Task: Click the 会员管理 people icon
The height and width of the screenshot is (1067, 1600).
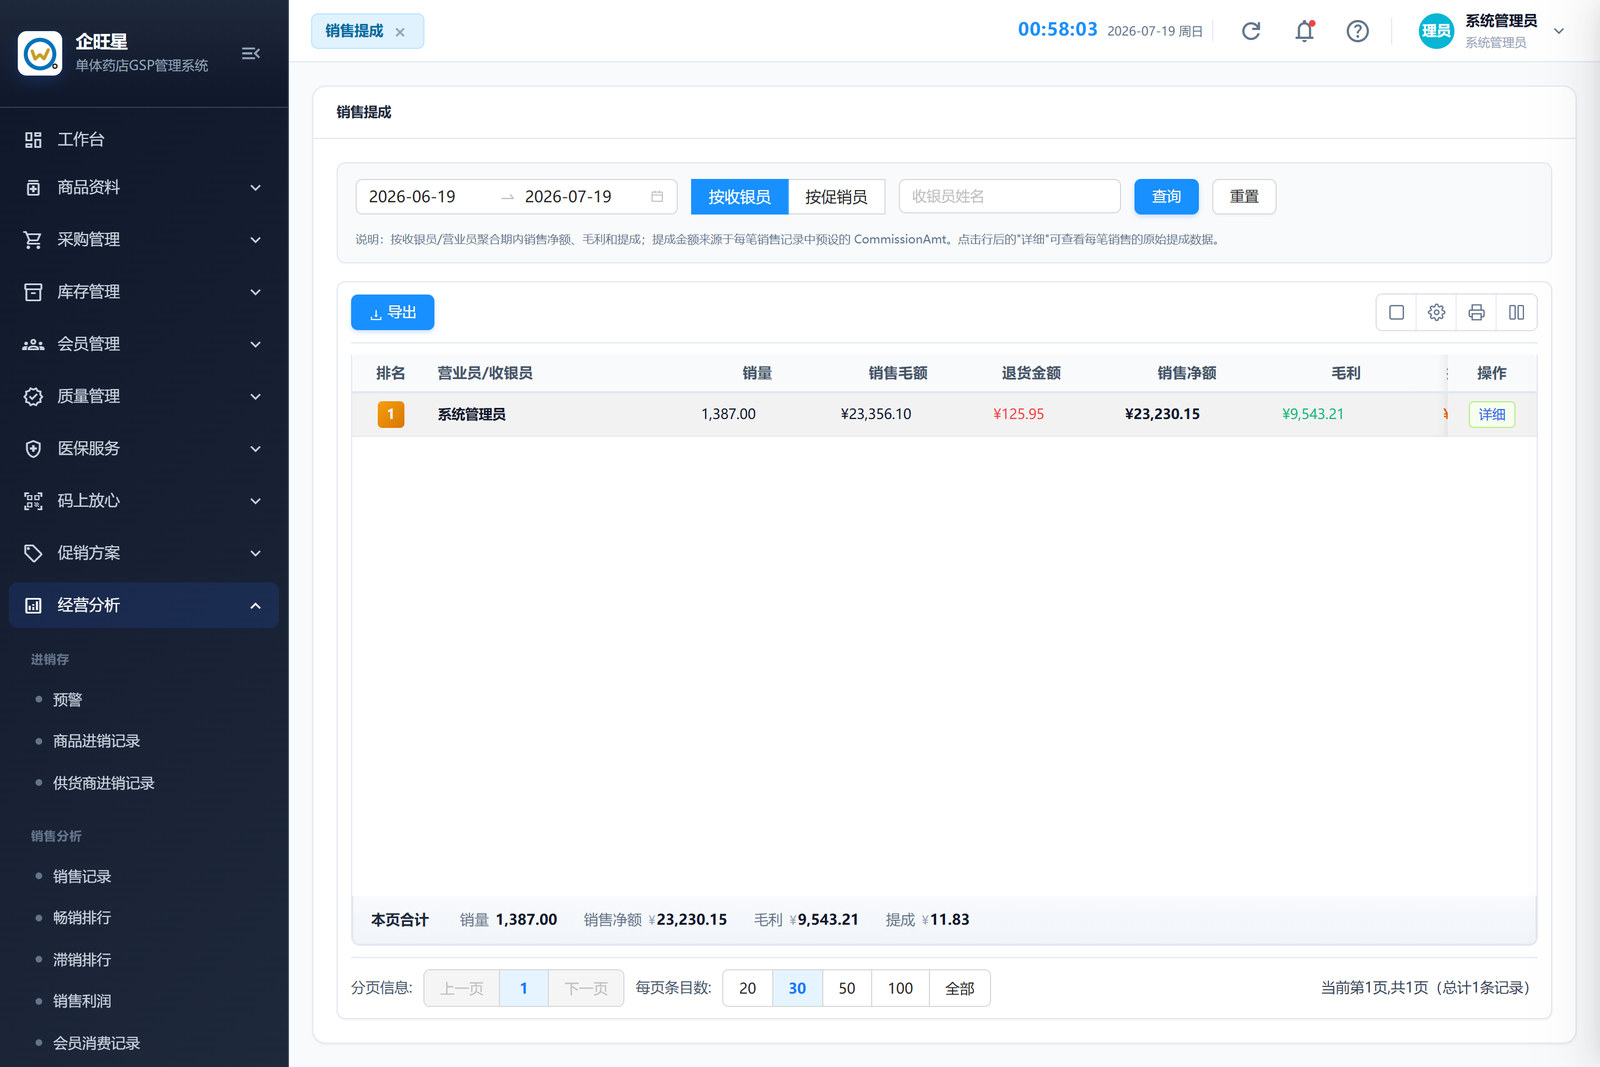Action: (33, 344)
